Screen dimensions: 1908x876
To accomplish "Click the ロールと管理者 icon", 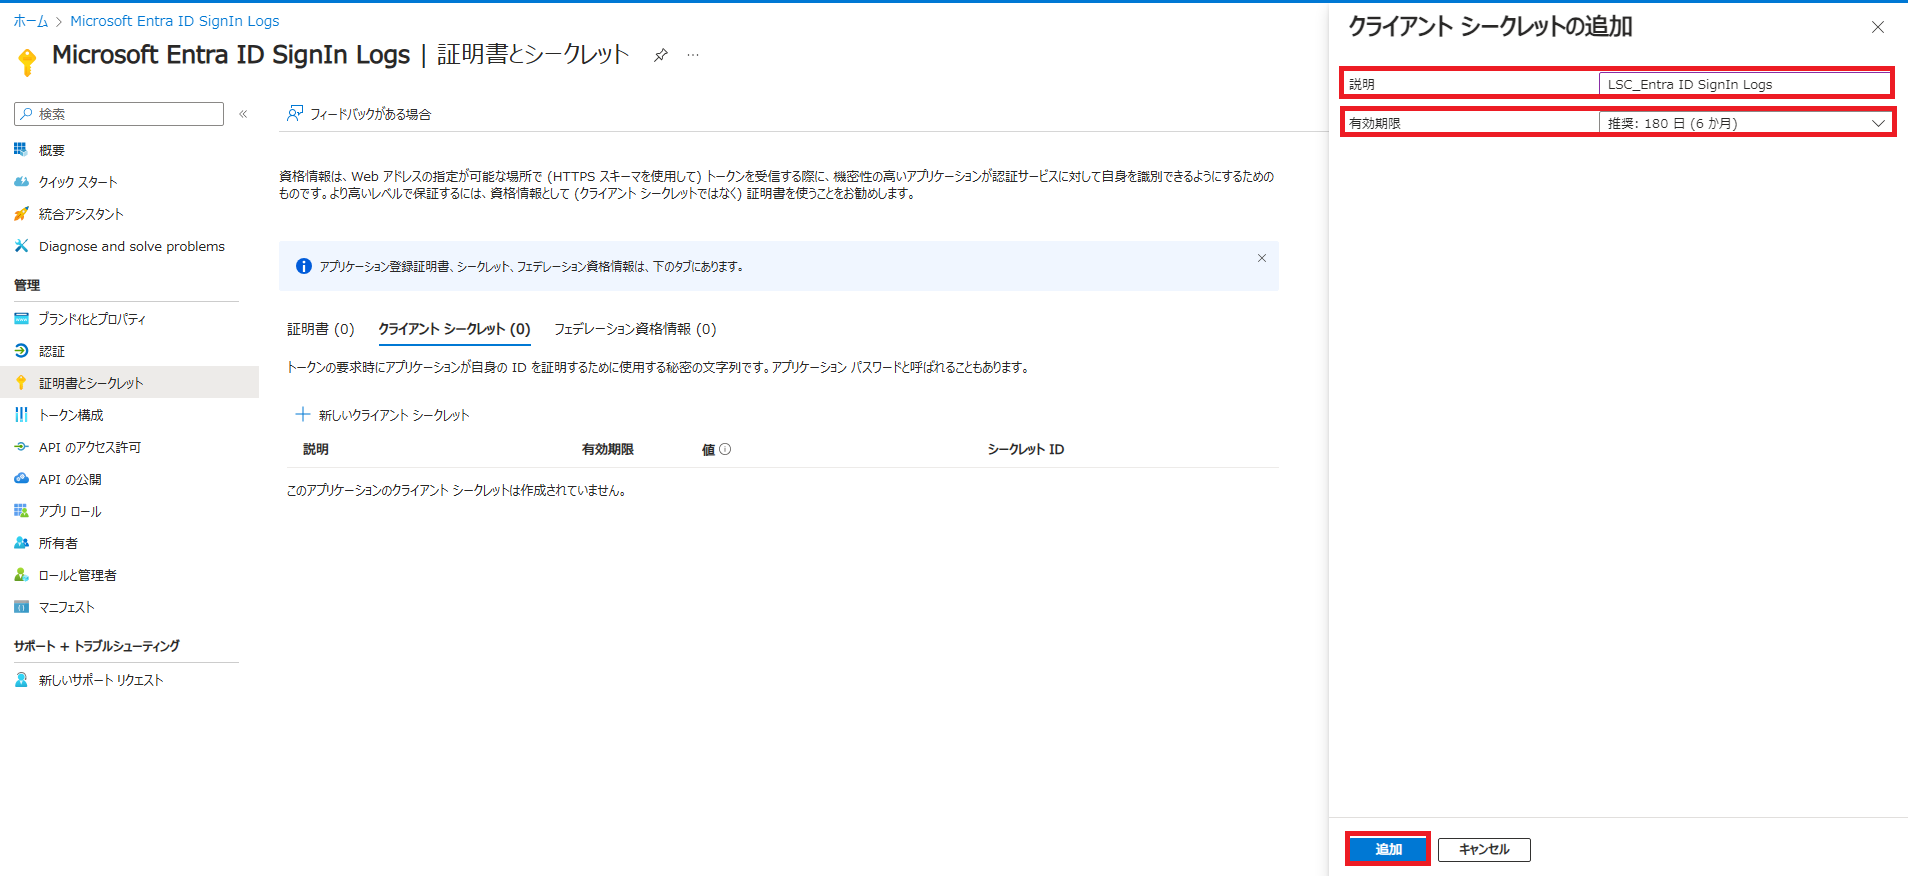I will pos(21,575).
